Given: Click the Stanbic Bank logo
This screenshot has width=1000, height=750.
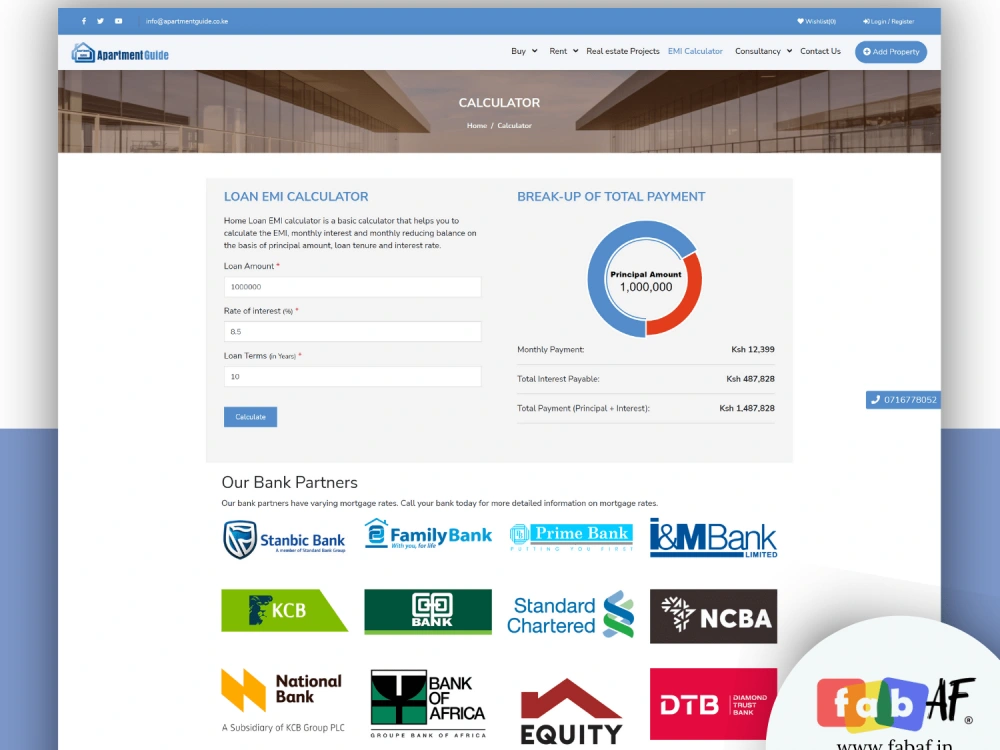Looking at the screenshot, I should 284,540.
